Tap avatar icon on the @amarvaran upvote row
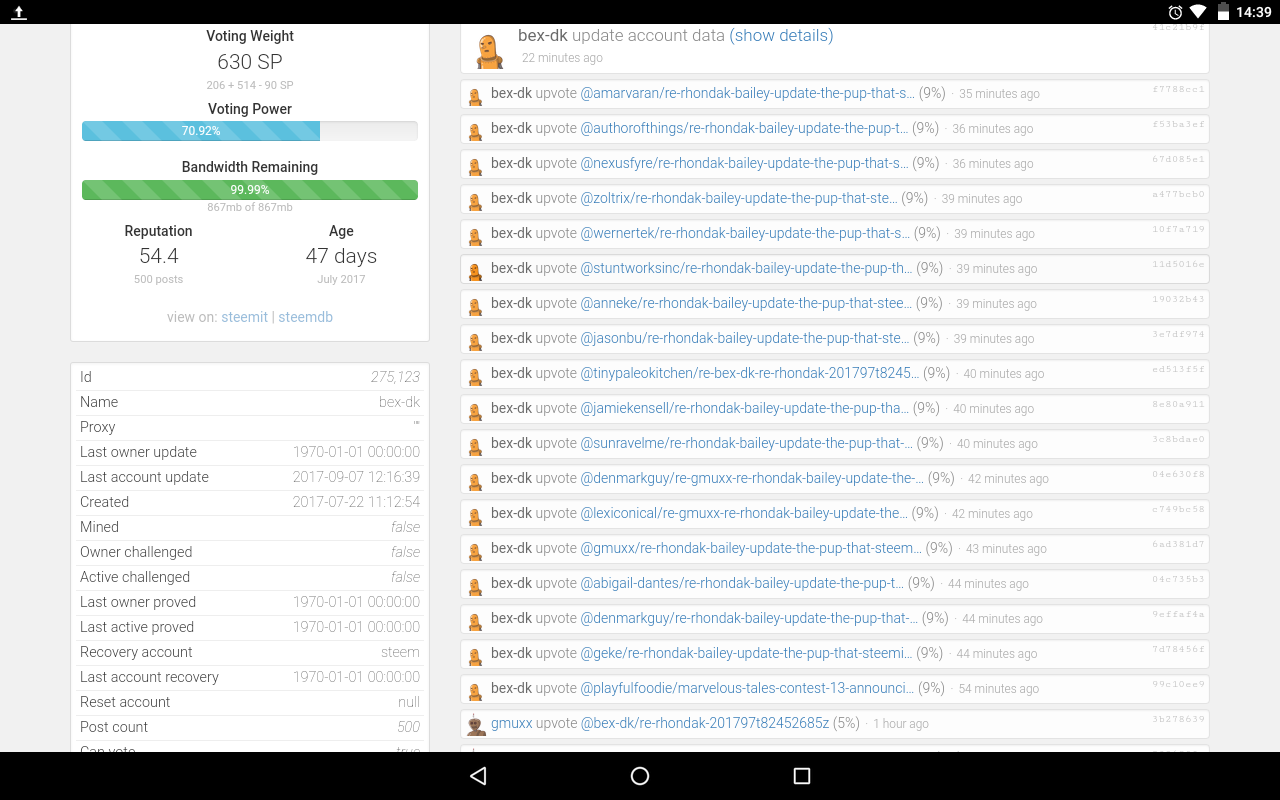The image size is (1280, 800). pyautogui.click(x=476, y=96)
